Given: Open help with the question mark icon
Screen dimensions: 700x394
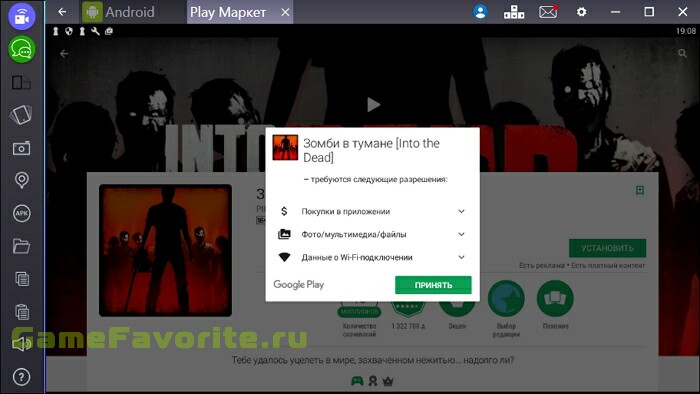Looking at the screenshot, I should click(21, 377).
